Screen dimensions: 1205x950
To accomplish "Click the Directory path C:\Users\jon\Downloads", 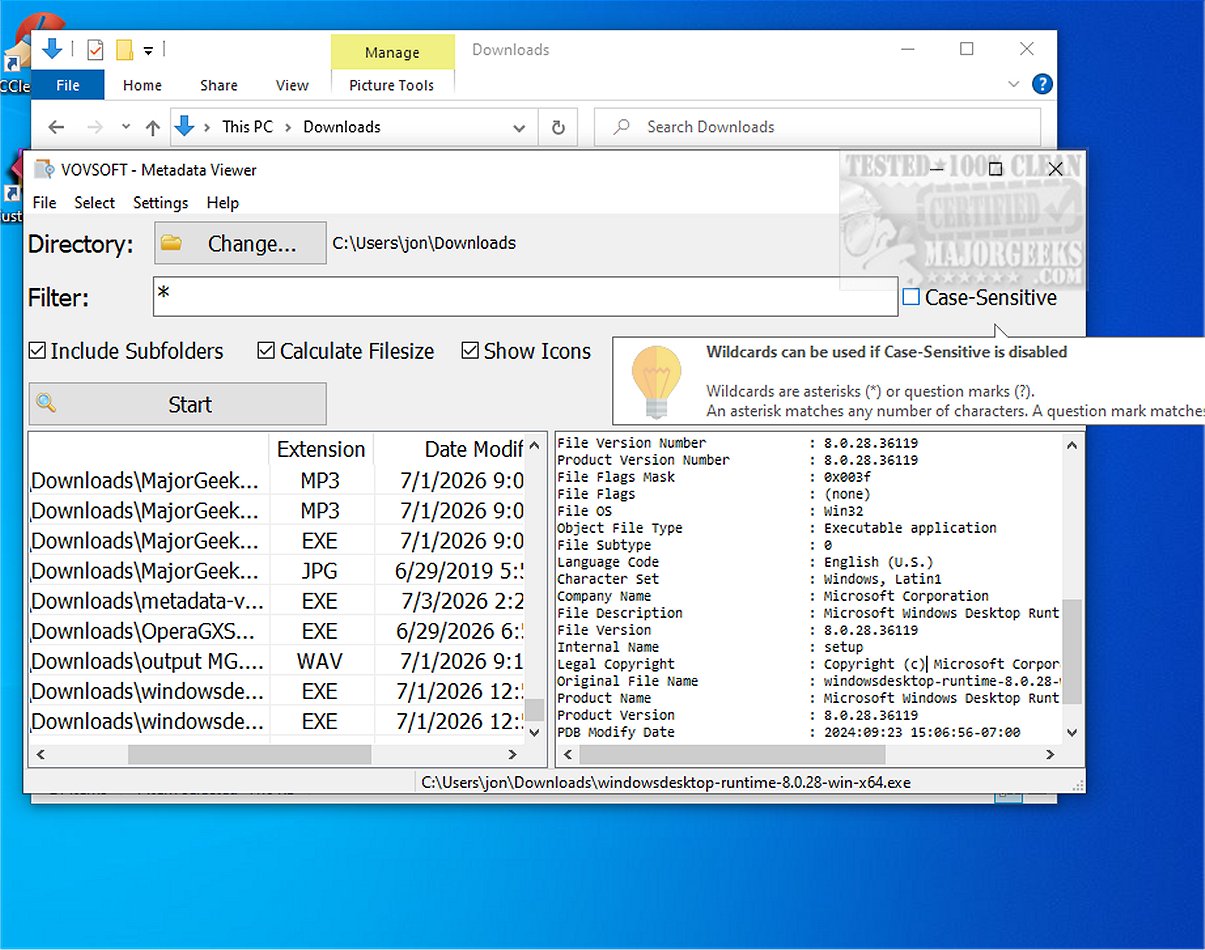I will pyautogui.click(x=424, y=243).
